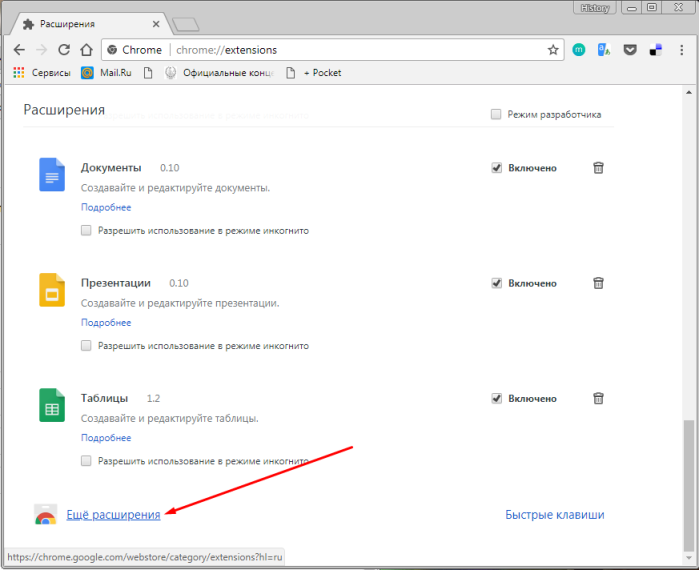Image resolution: width=699 pixels, height=570 pixels.
Task: Open the teal 'm' extension icon
Action: [x=579, y=50]
